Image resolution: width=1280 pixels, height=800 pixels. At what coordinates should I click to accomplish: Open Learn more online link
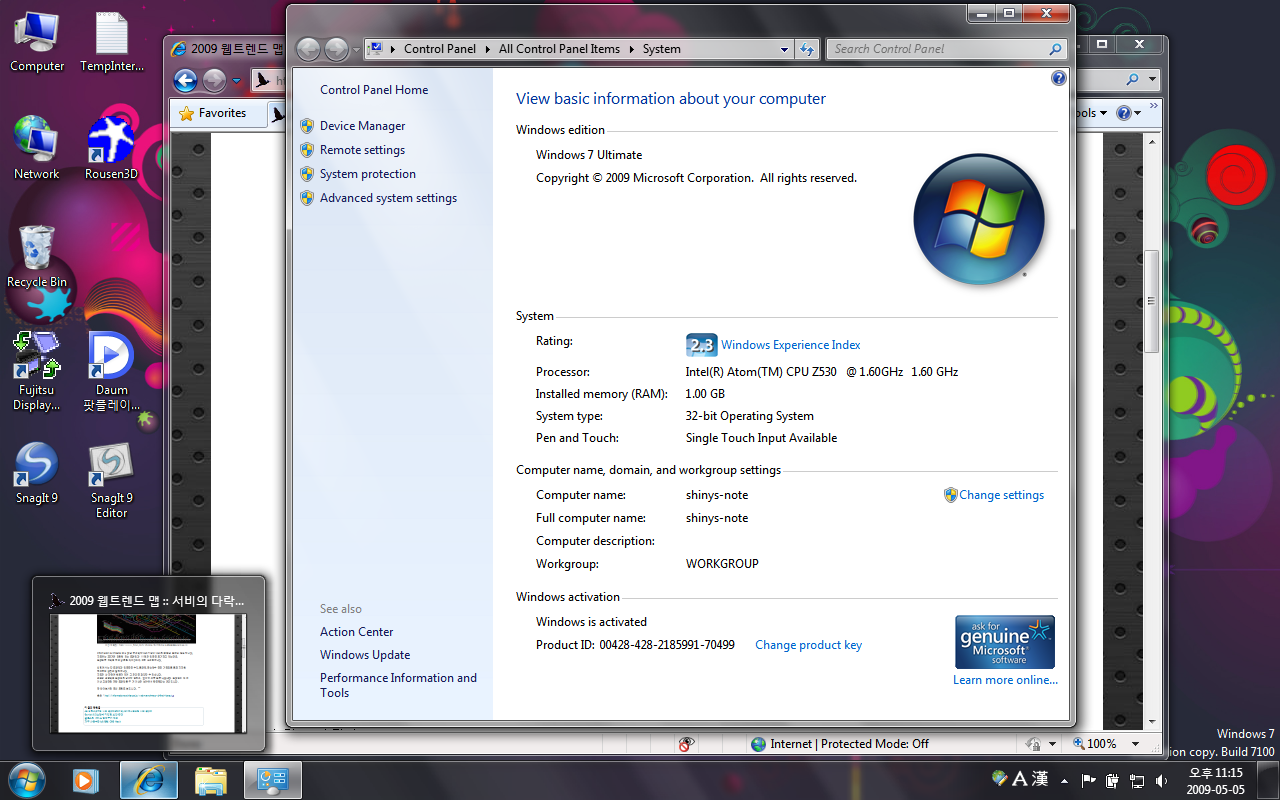click(1005, 680)
